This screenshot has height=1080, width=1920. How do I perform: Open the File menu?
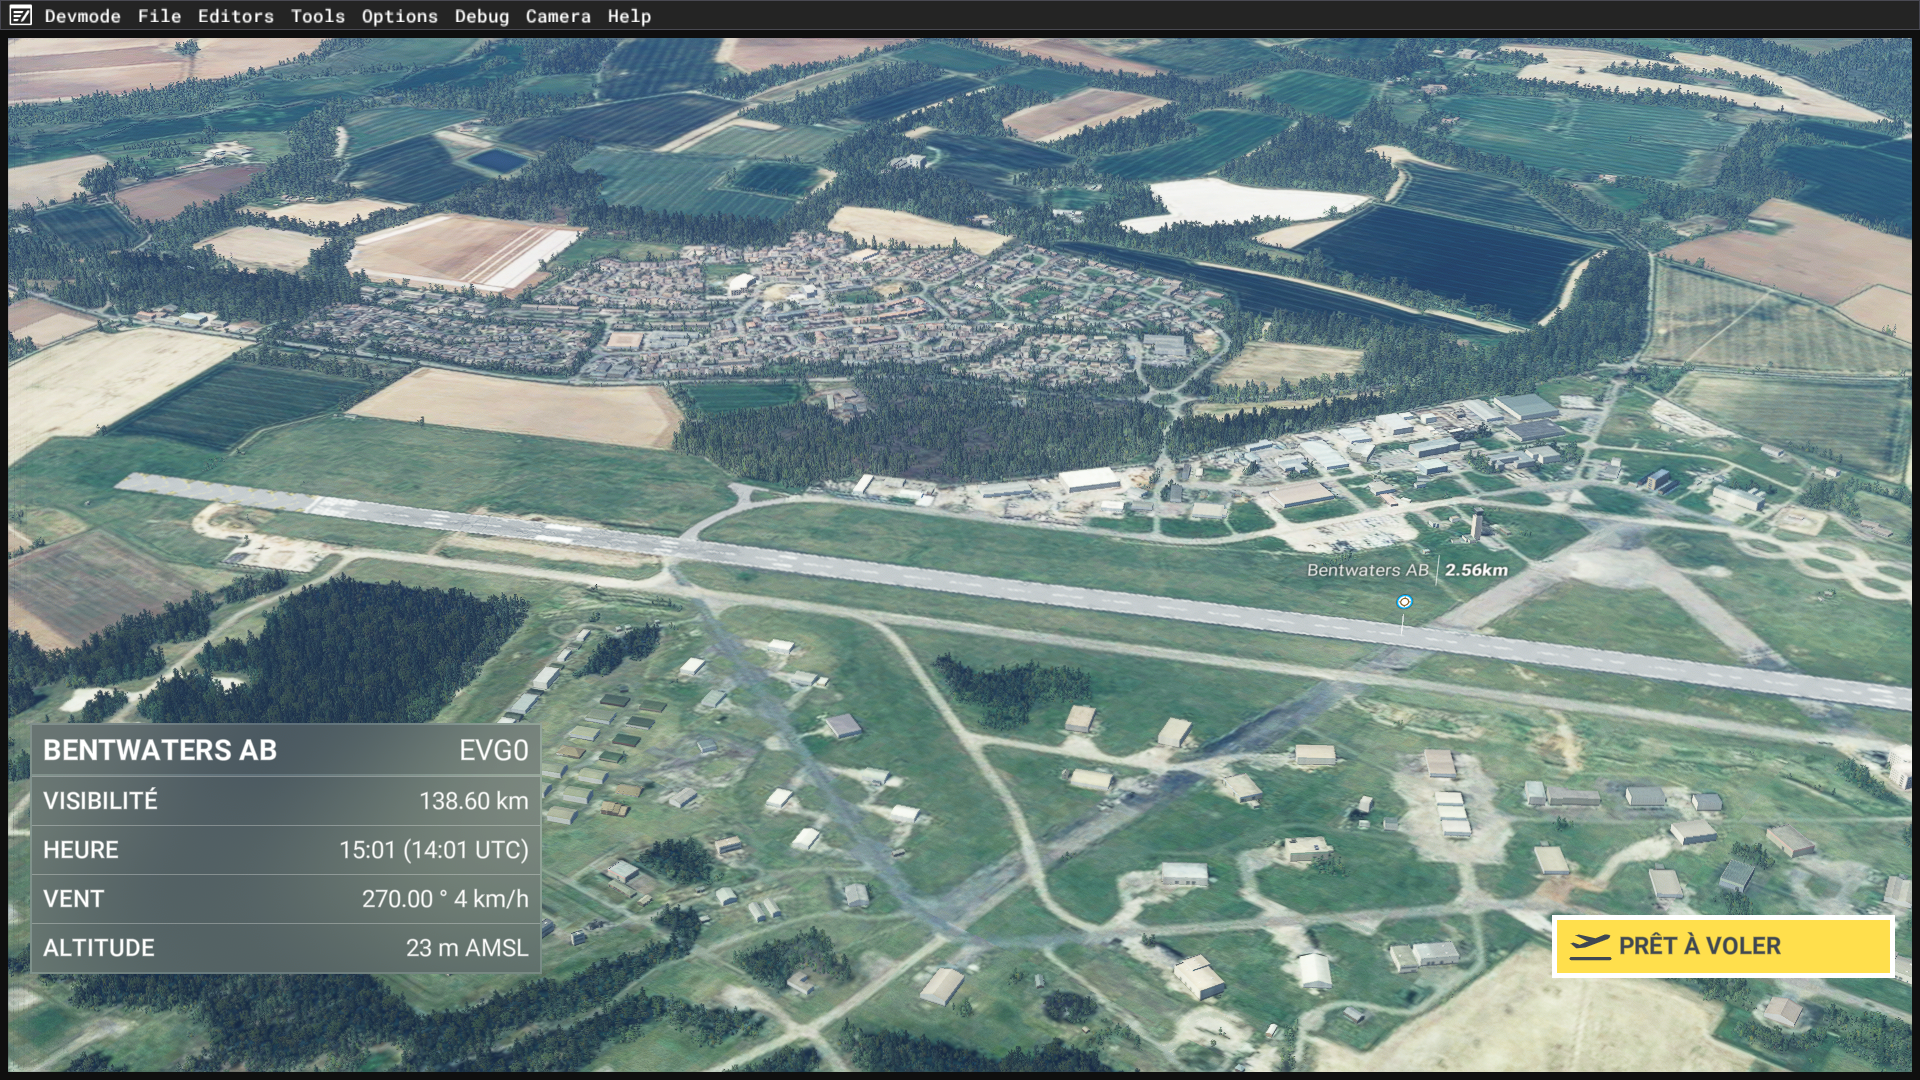point(159,16)
